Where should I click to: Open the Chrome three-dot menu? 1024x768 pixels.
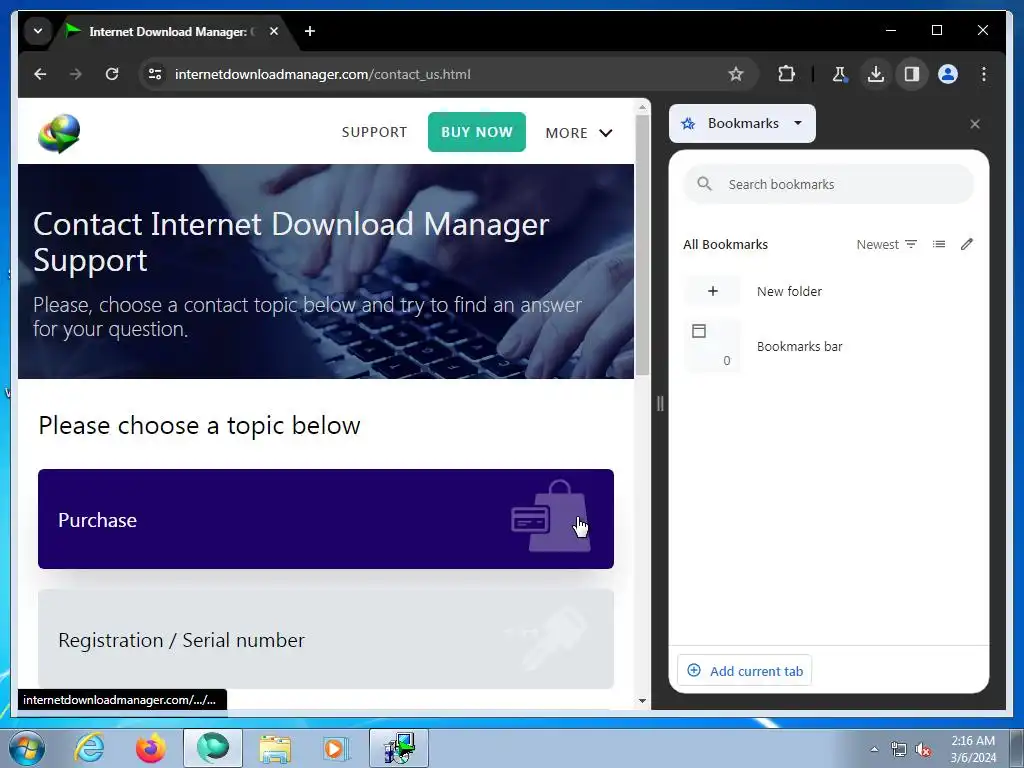984,74
